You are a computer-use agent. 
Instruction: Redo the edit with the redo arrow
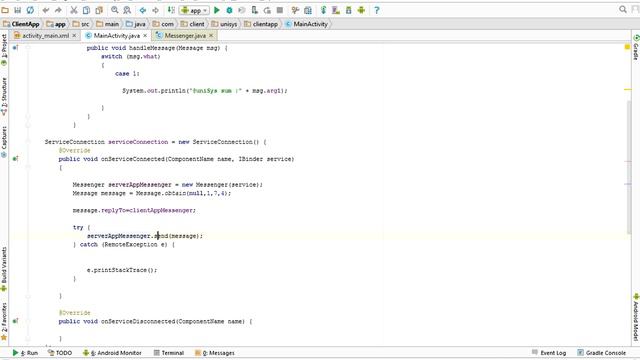click(58, 10)
